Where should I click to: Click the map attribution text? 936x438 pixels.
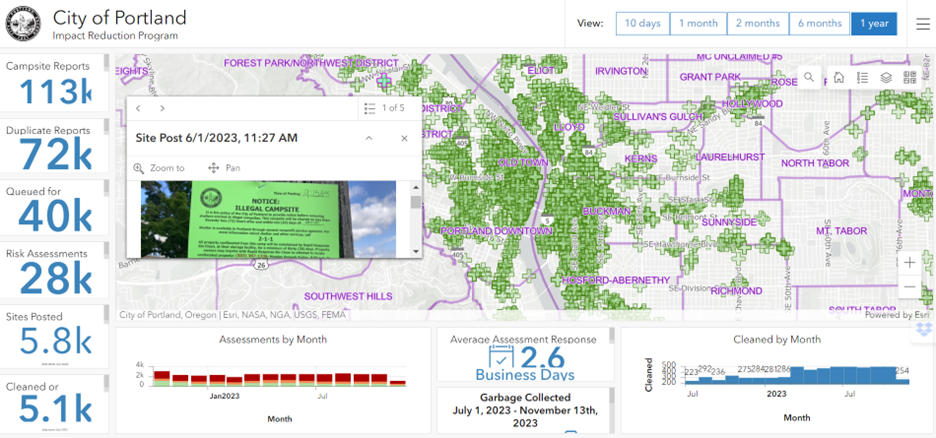coord(233,314)
